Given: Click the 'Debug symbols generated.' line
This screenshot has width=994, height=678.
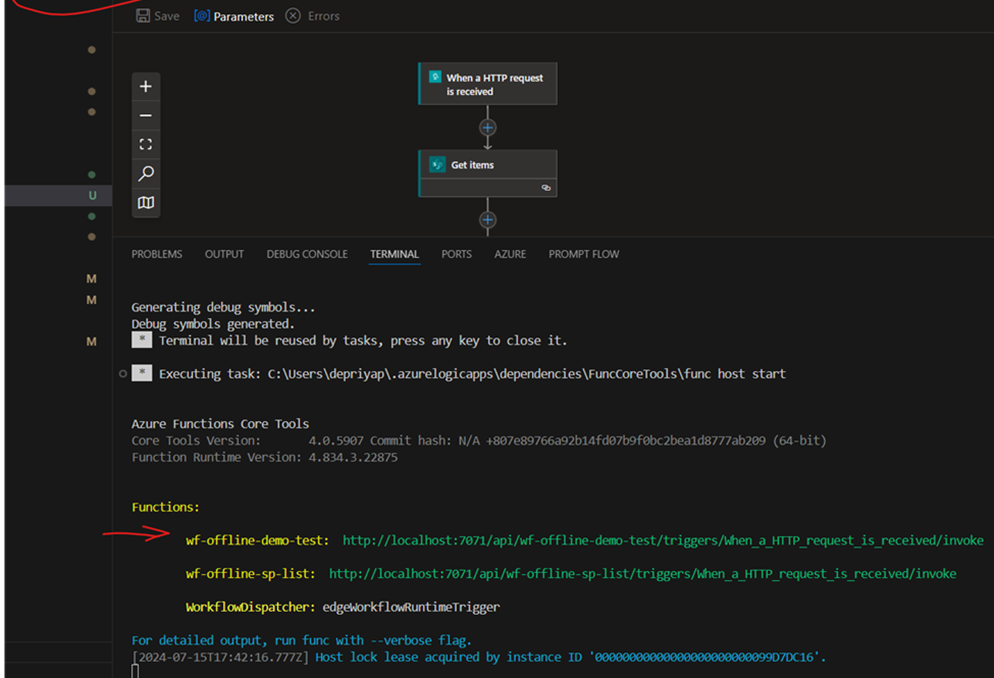Looking at the screenshot, I should tap(213, 324).
